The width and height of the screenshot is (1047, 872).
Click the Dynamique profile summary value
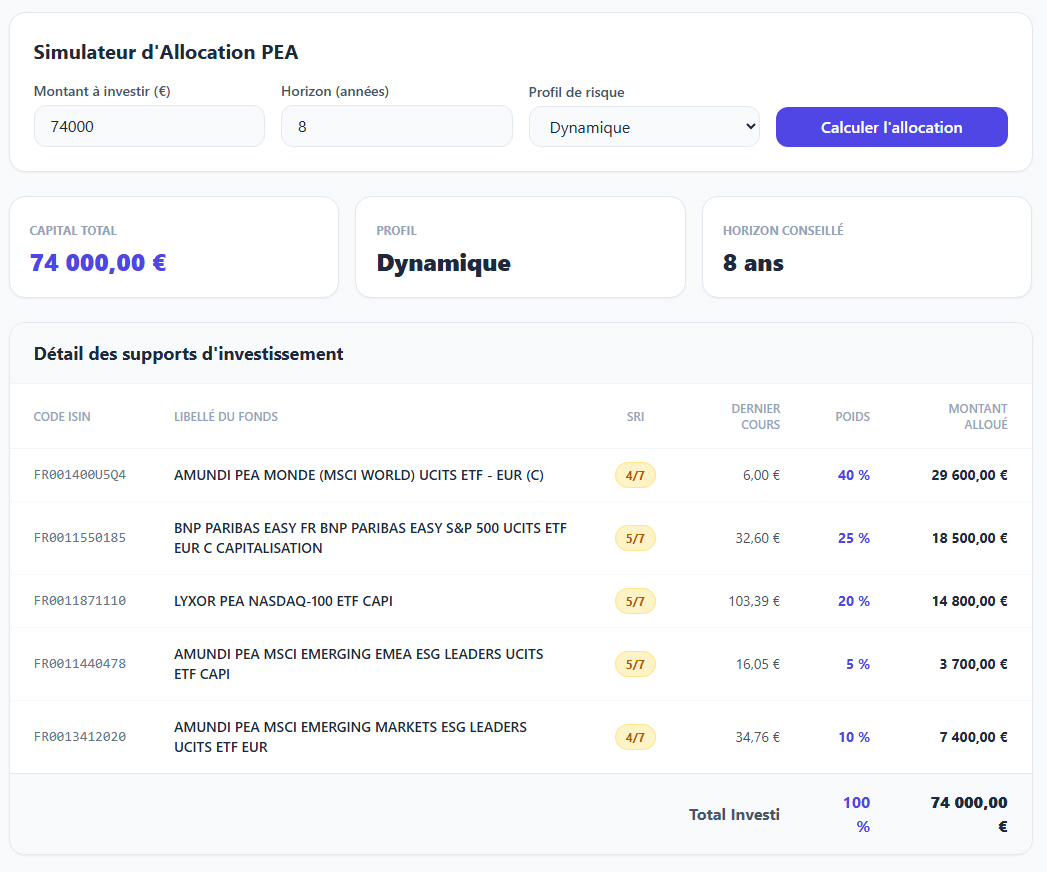443,263
